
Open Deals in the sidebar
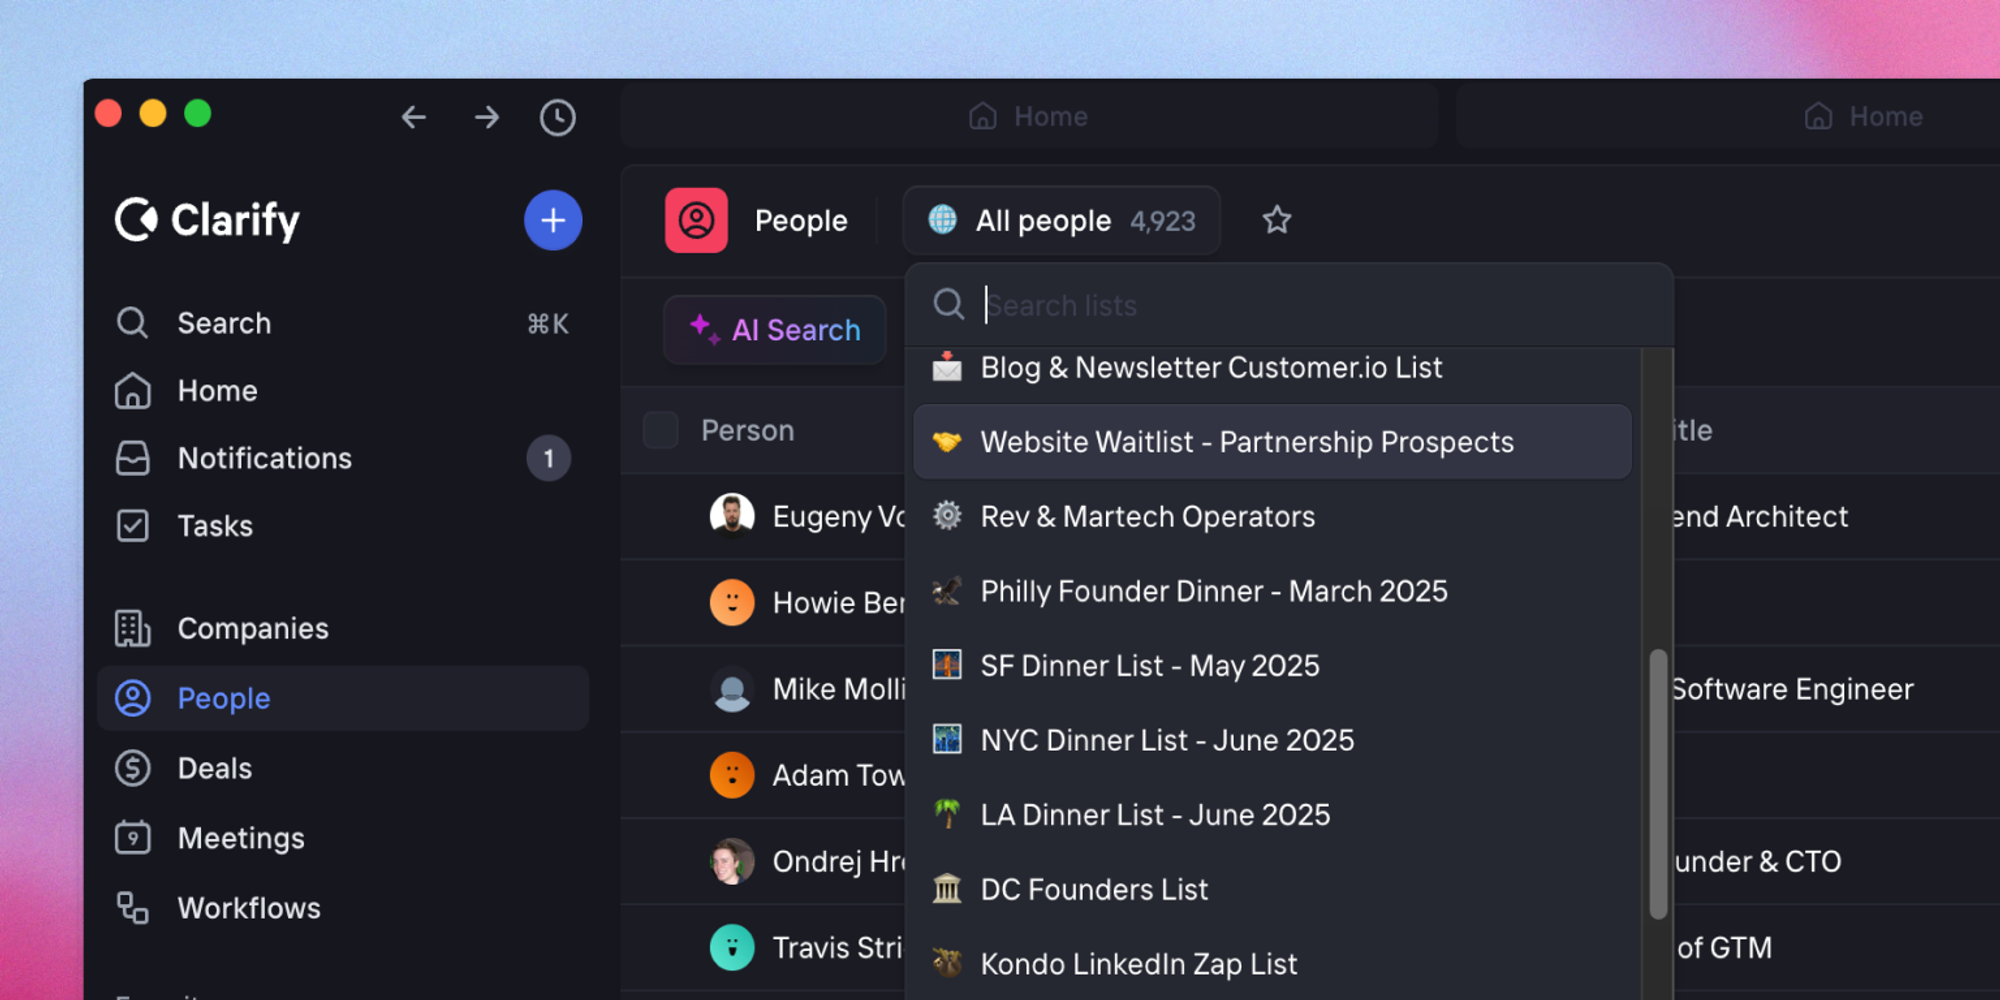[x=343, y=768]
